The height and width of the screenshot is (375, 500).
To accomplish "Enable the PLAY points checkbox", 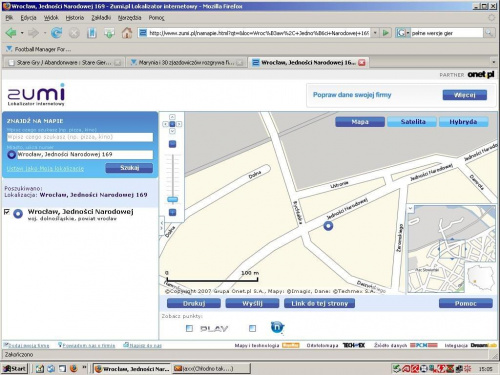I will [x=189, y=329].
